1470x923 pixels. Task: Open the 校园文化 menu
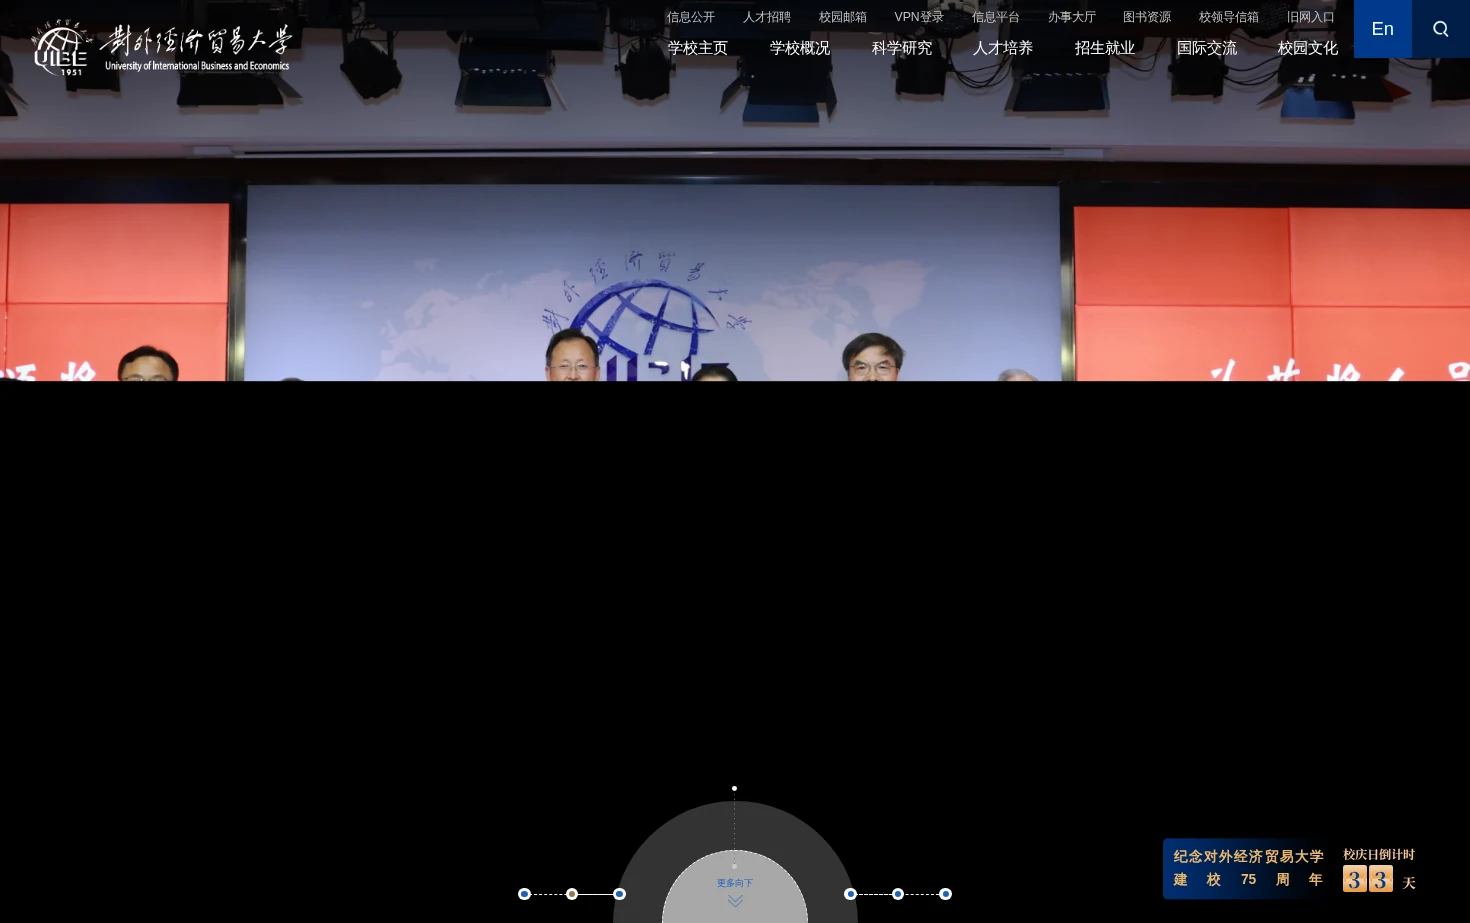[1308, 48]
